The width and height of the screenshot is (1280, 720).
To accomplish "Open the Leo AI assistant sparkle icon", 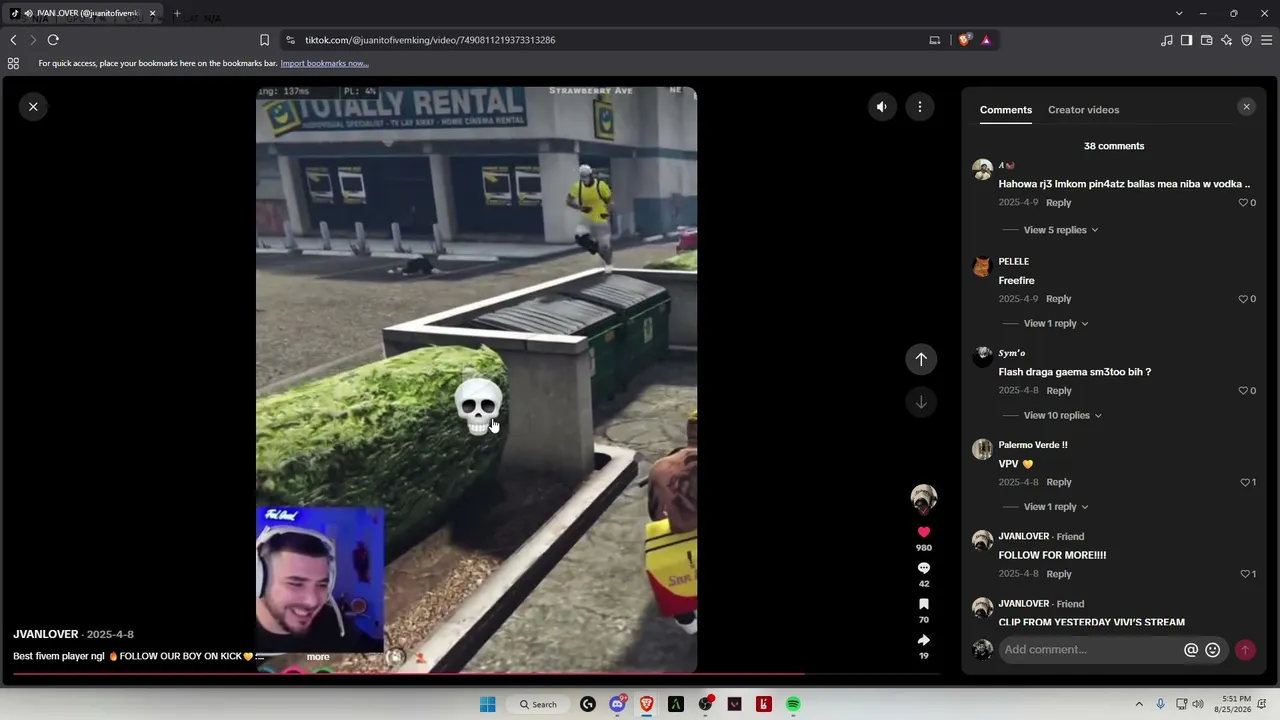I will click(x=1226, y=40).
